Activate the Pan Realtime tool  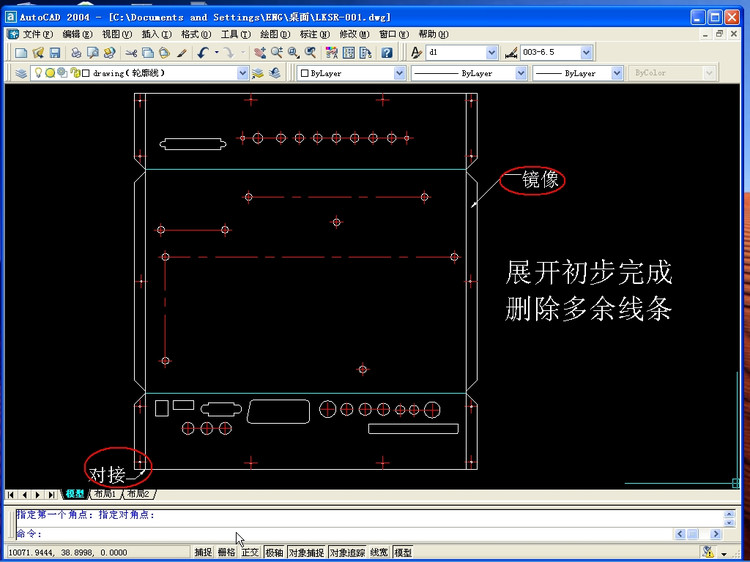[x=260, y=53]
